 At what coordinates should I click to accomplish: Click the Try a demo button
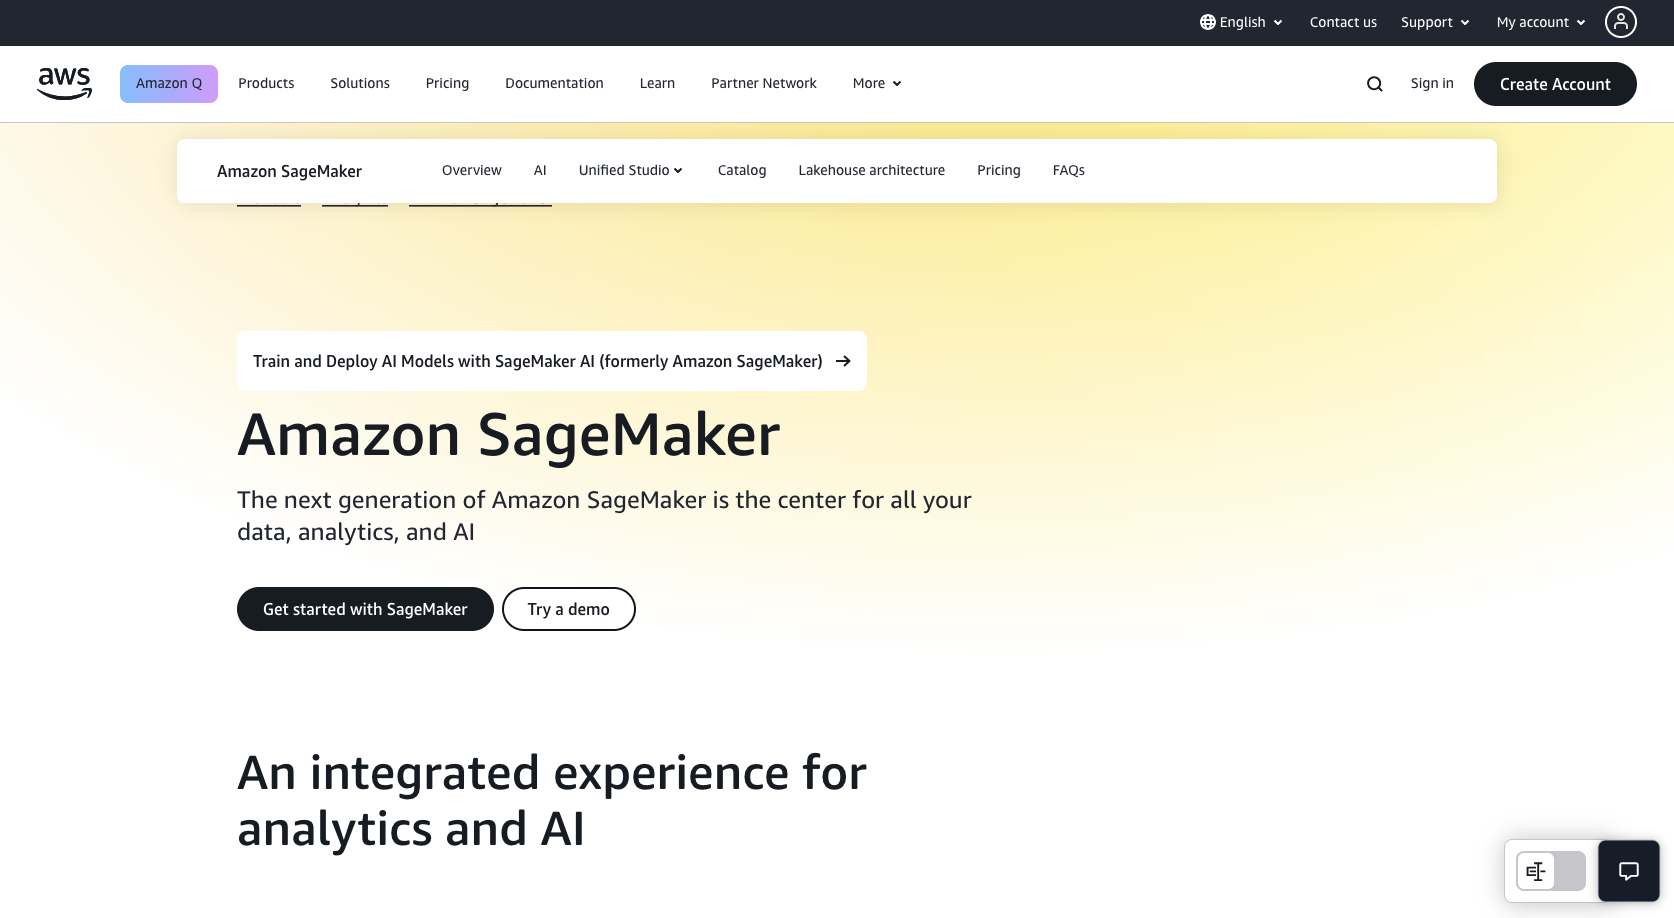coord(568,609)
